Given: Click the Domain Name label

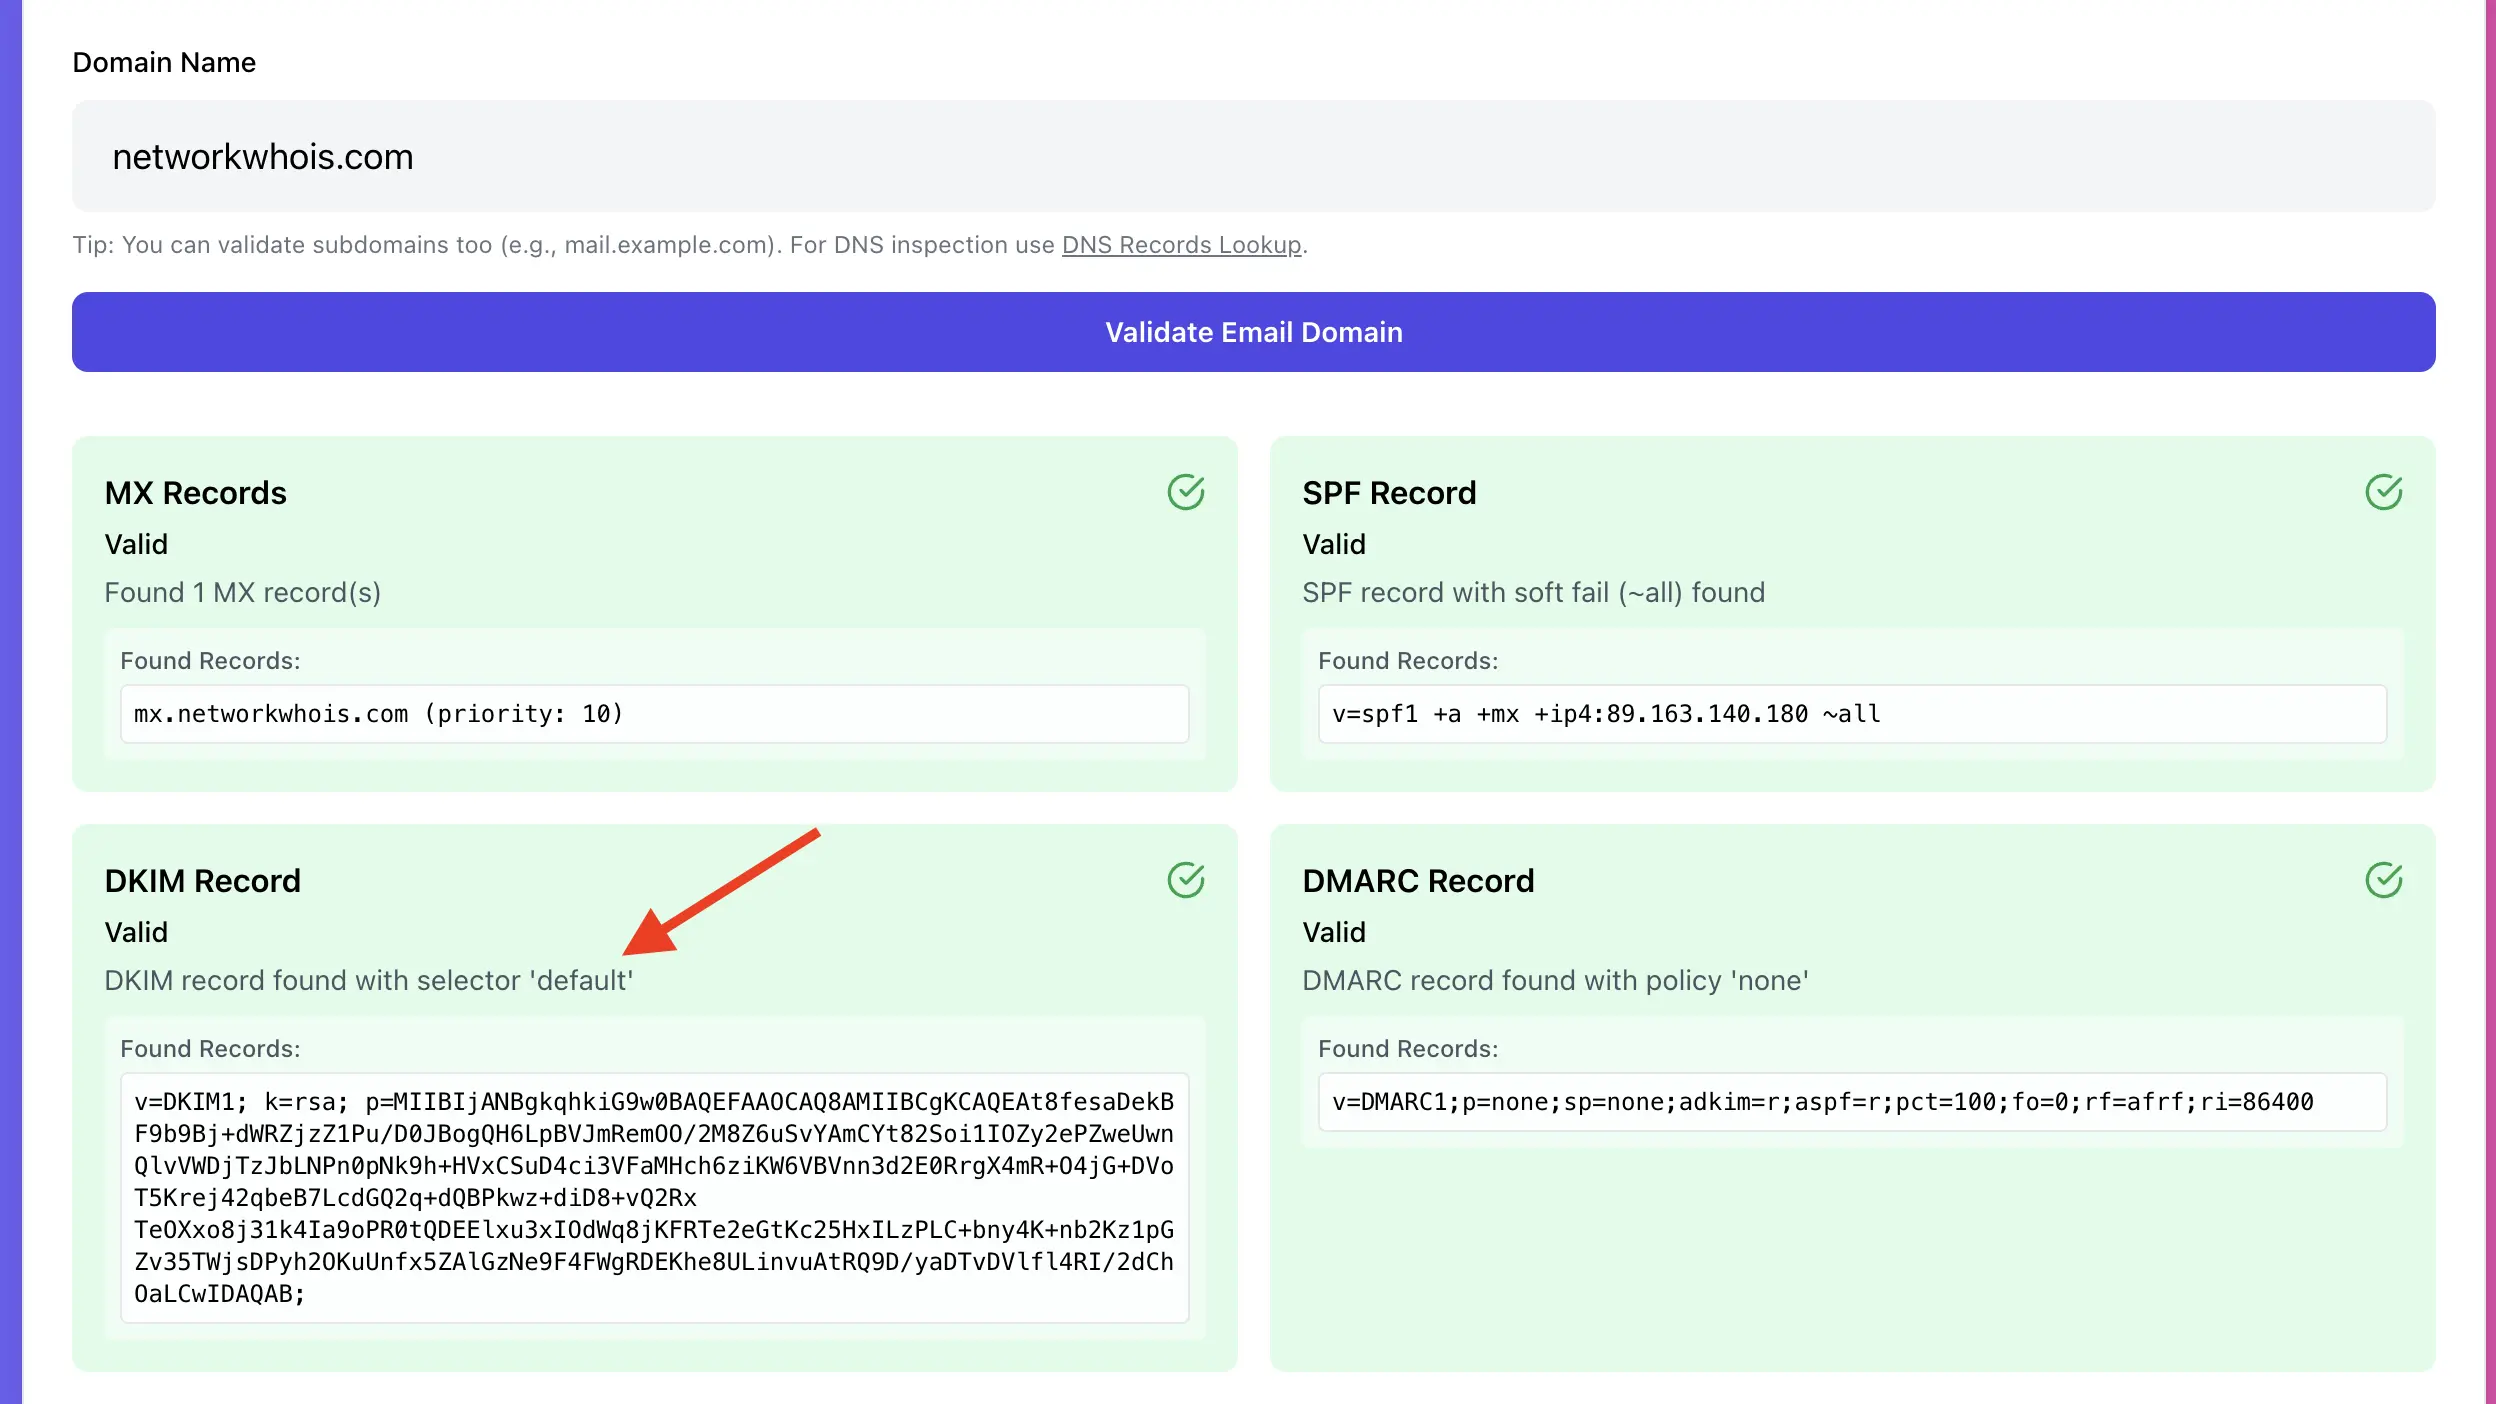Looking at the screenshot, I should point(164,62).
